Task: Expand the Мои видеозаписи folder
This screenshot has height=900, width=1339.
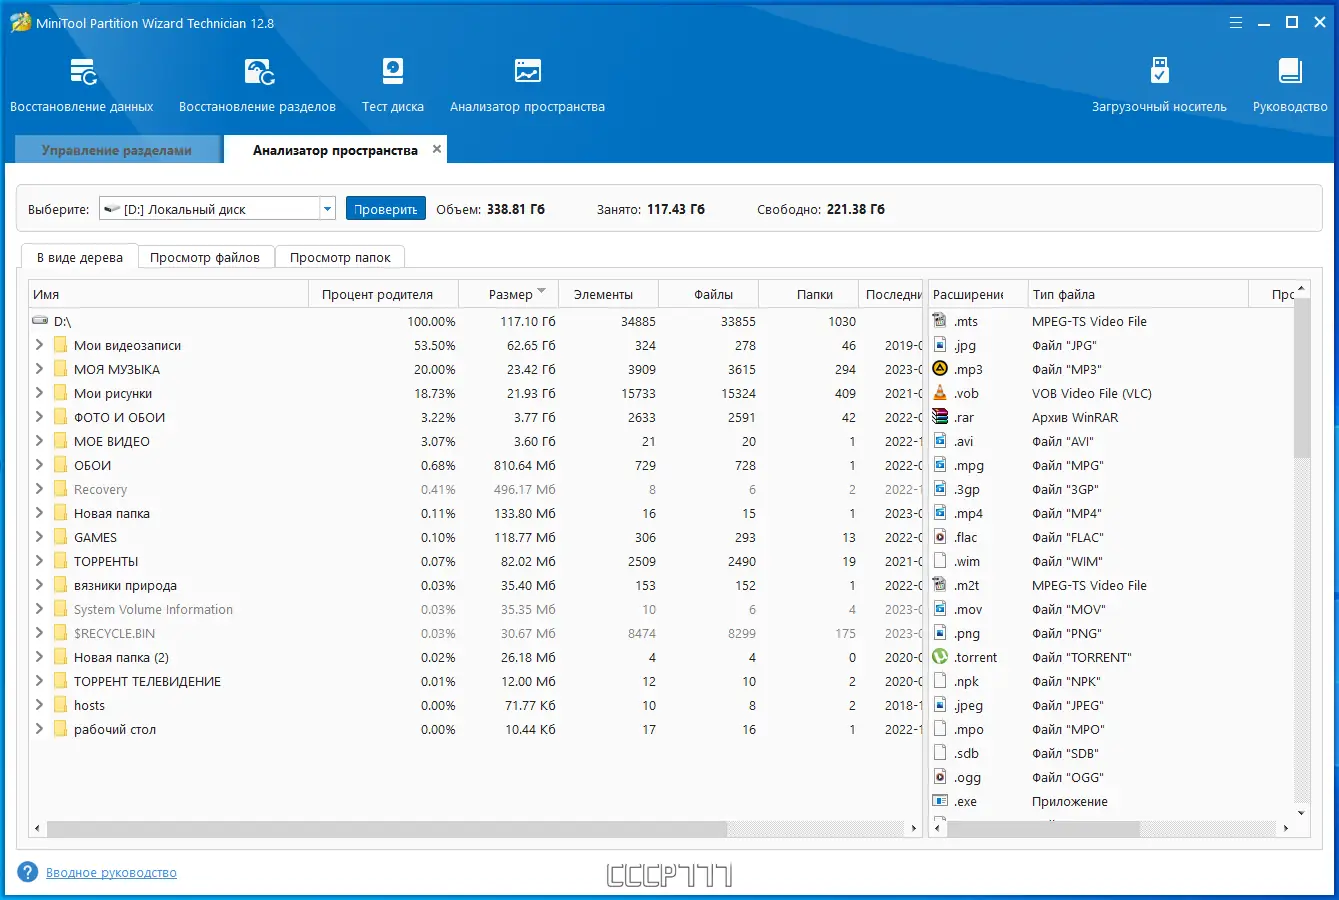Action: coord(39,345)
